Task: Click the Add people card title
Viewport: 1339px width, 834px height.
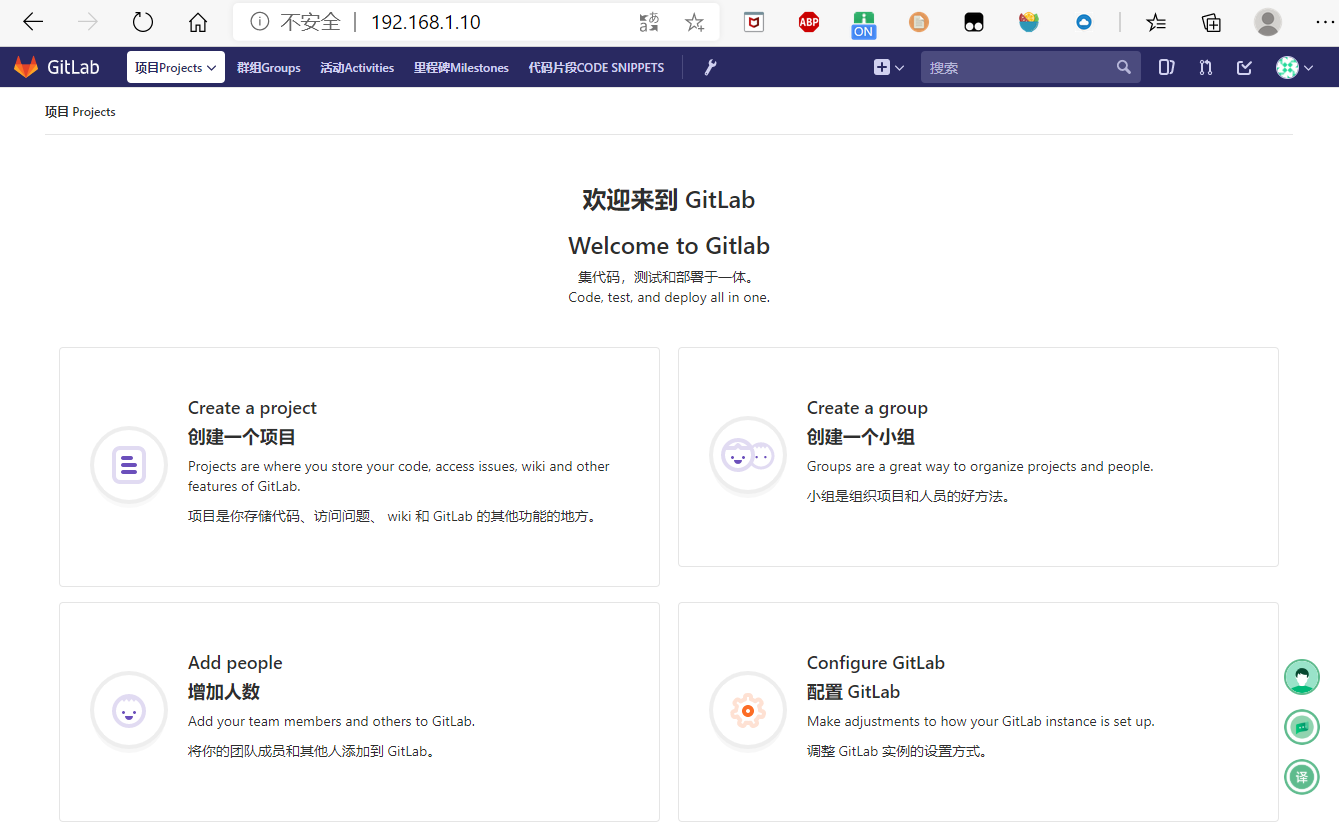Action: [x=235, y=662]
